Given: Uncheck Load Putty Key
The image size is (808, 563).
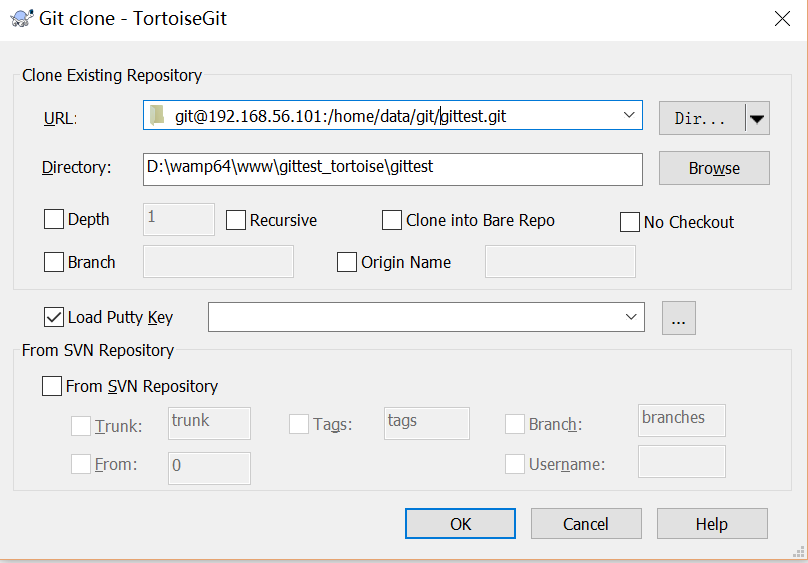Looking at the screenshot, I should coord(54,317).
